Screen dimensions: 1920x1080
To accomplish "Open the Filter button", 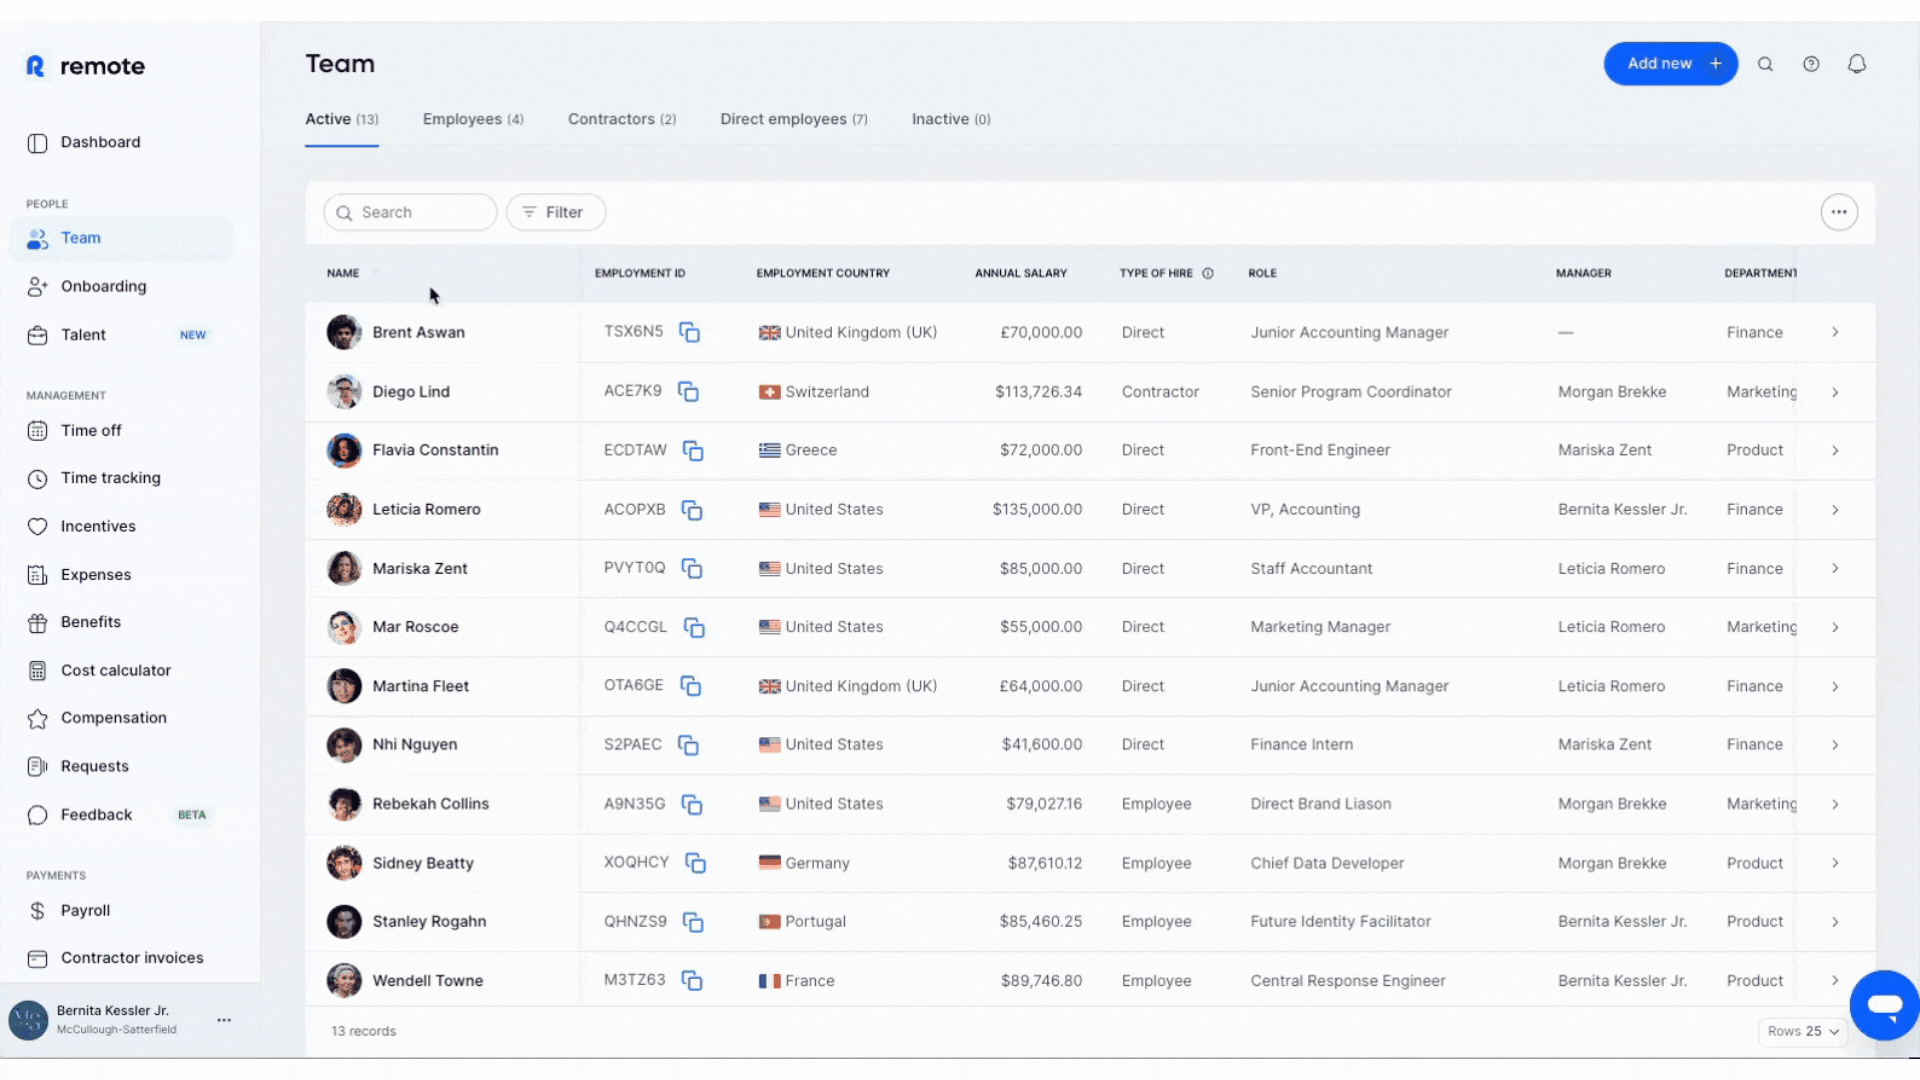I will point(556,212).
